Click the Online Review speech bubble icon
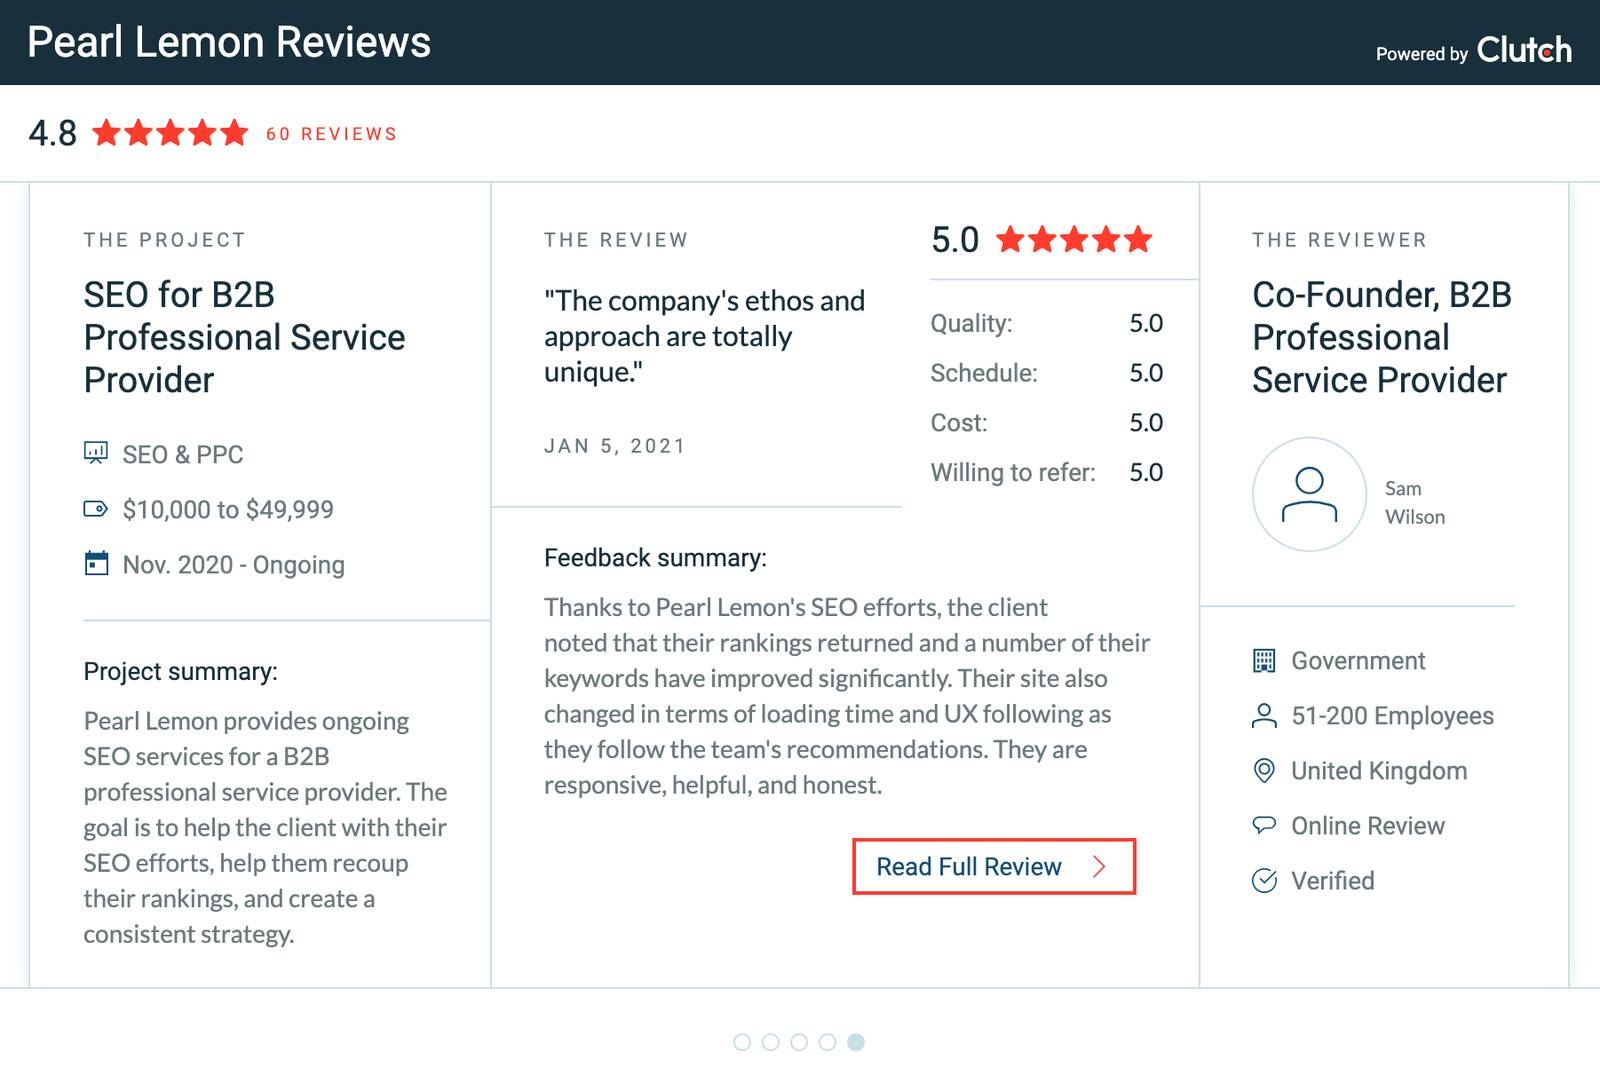The height and width of the screenshot is (1090, 1600). [1264, 825]
